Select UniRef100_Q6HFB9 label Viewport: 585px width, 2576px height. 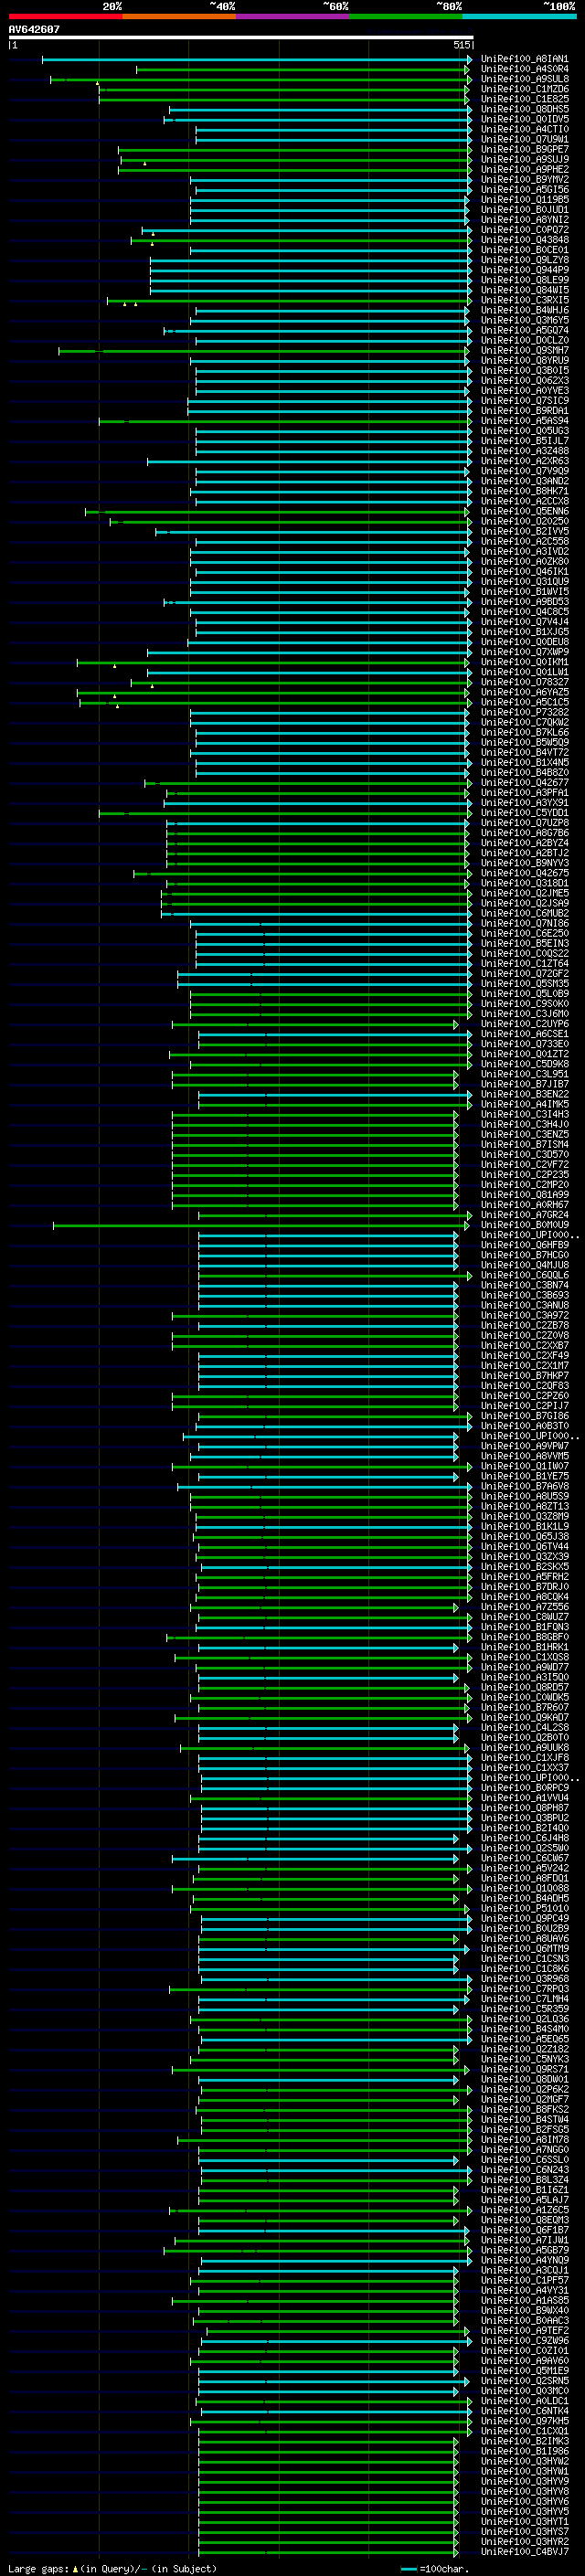coord(524,1245)
